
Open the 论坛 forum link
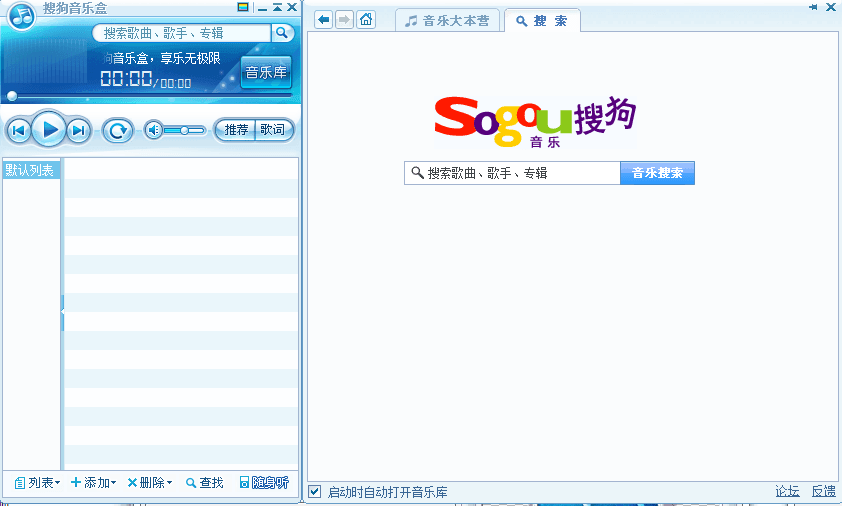coord(787,492)
